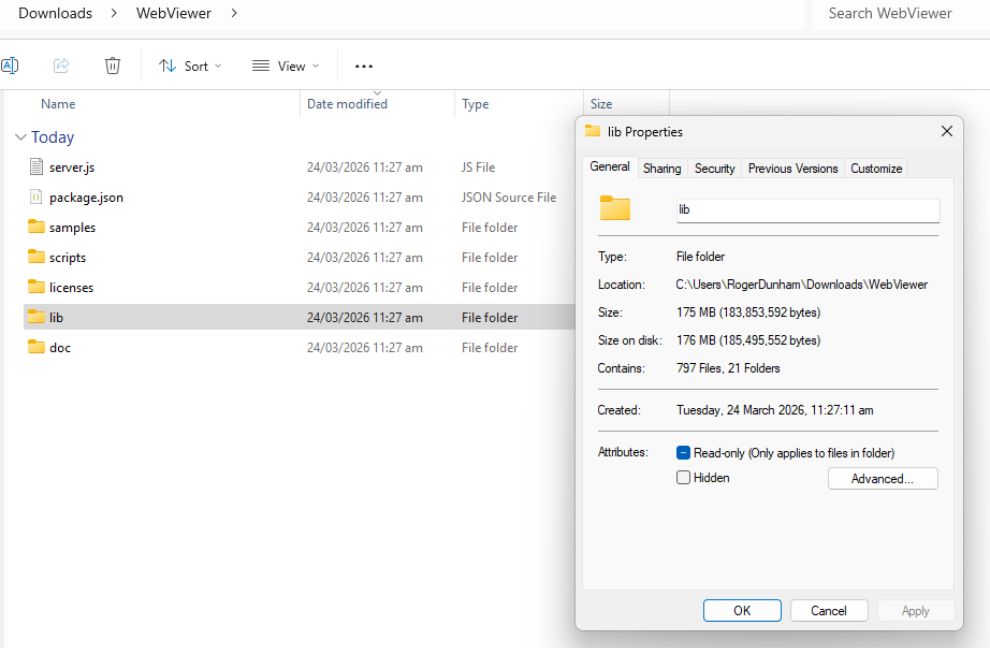Select the server.js file name
This screenshot has height=648, width=990.
pyautogui.click(x=72, y=167)
